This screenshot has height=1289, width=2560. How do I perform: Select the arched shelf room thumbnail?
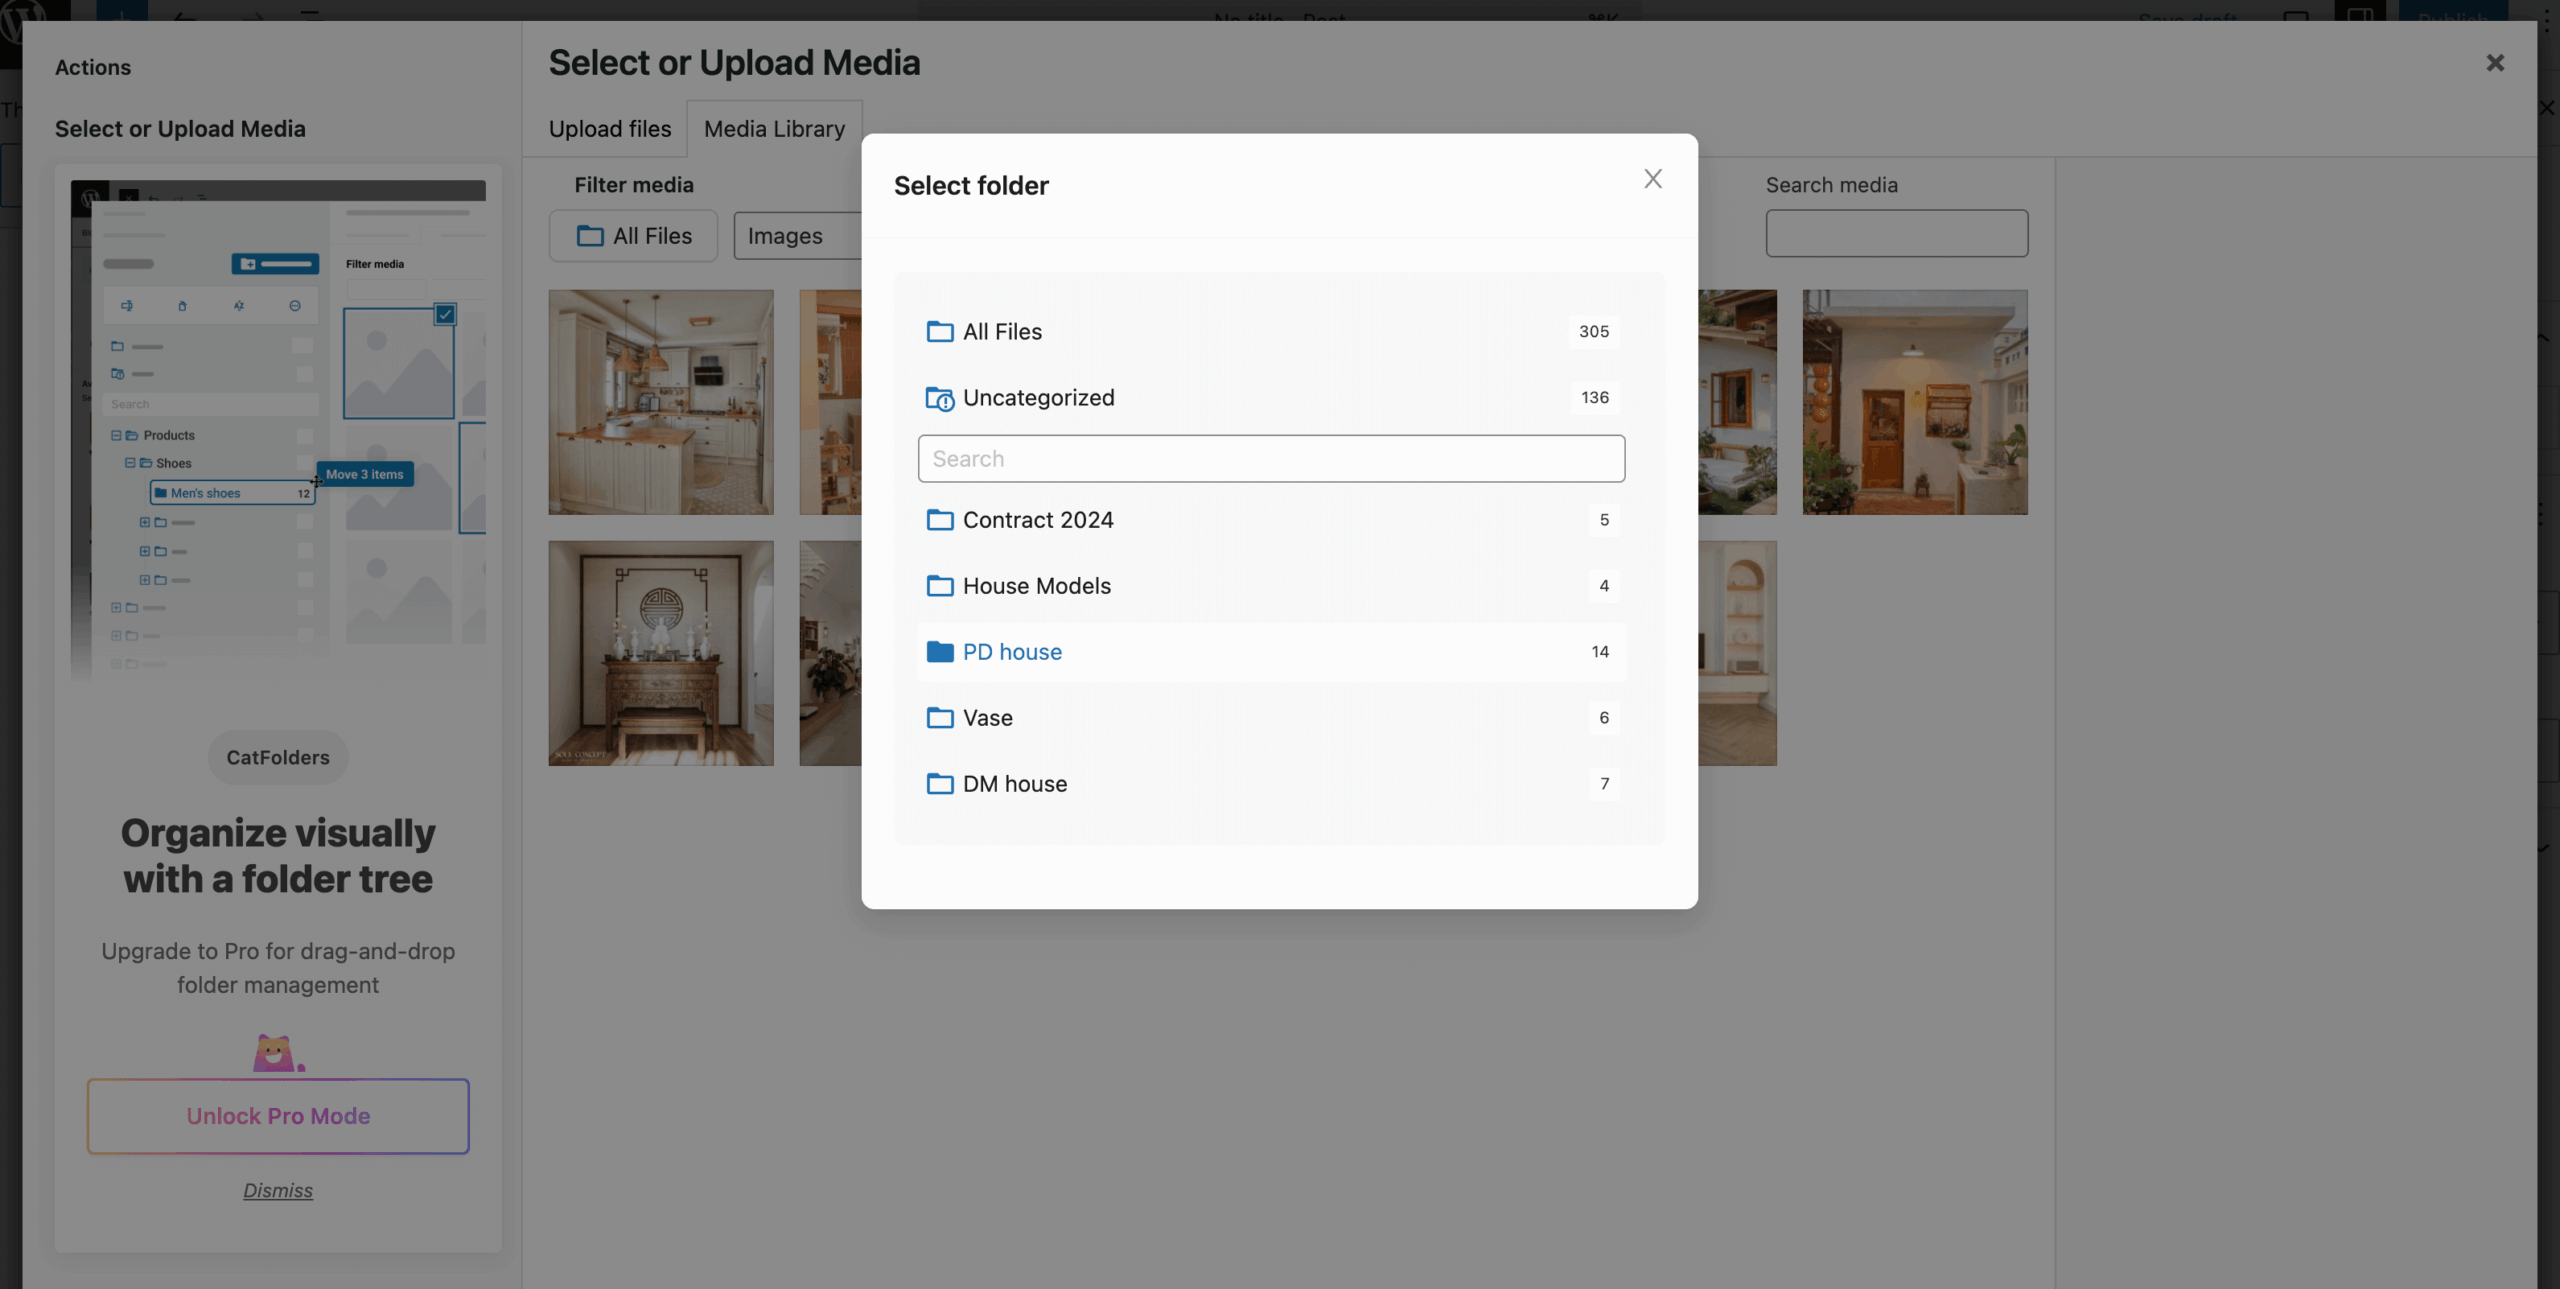tap(1737, 653)
